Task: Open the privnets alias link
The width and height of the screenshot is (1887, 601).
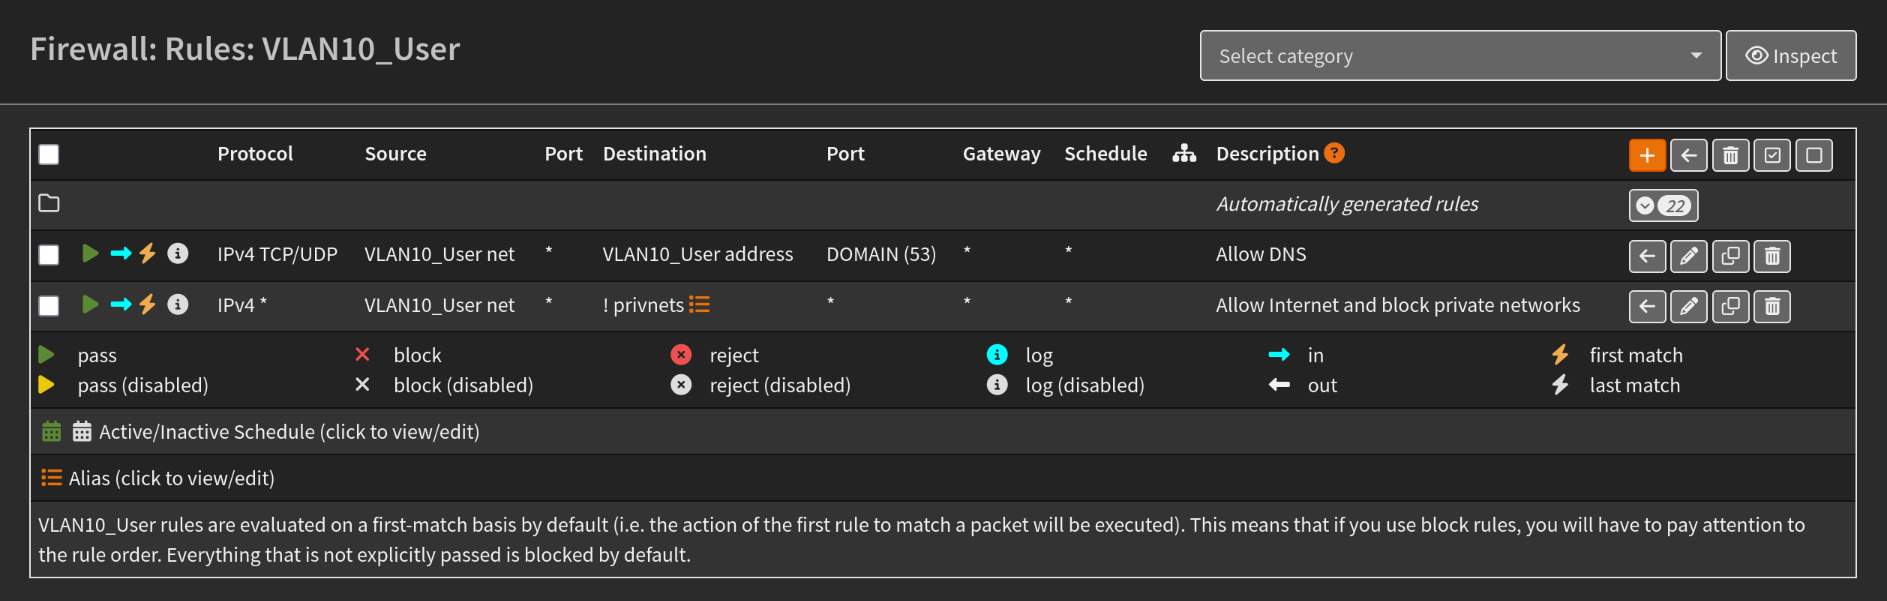Action: 648,305
